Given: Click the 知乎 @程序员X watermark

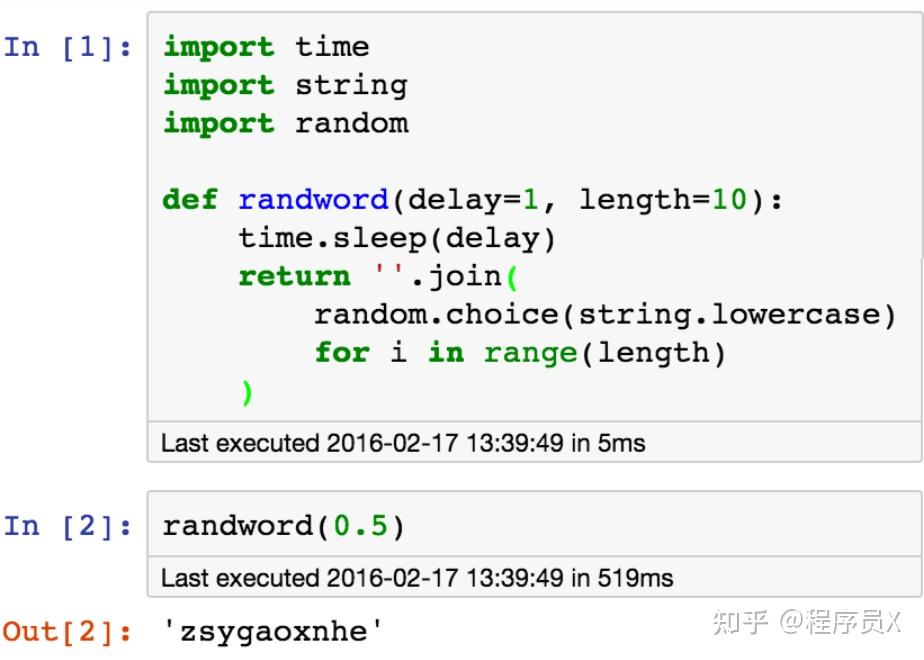Looking at the screenshot, I should coord(806,622).
